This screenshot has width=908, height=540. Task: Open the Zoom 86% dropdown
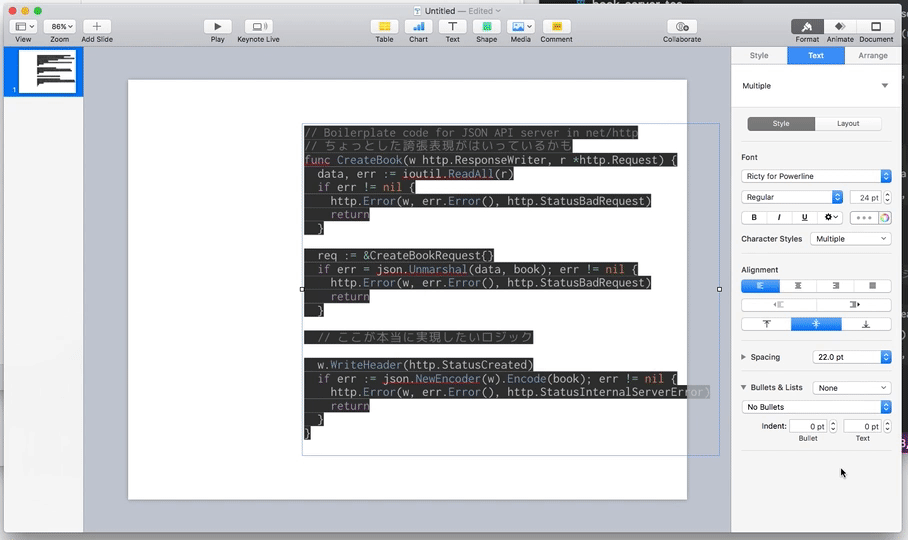(60, 26)
